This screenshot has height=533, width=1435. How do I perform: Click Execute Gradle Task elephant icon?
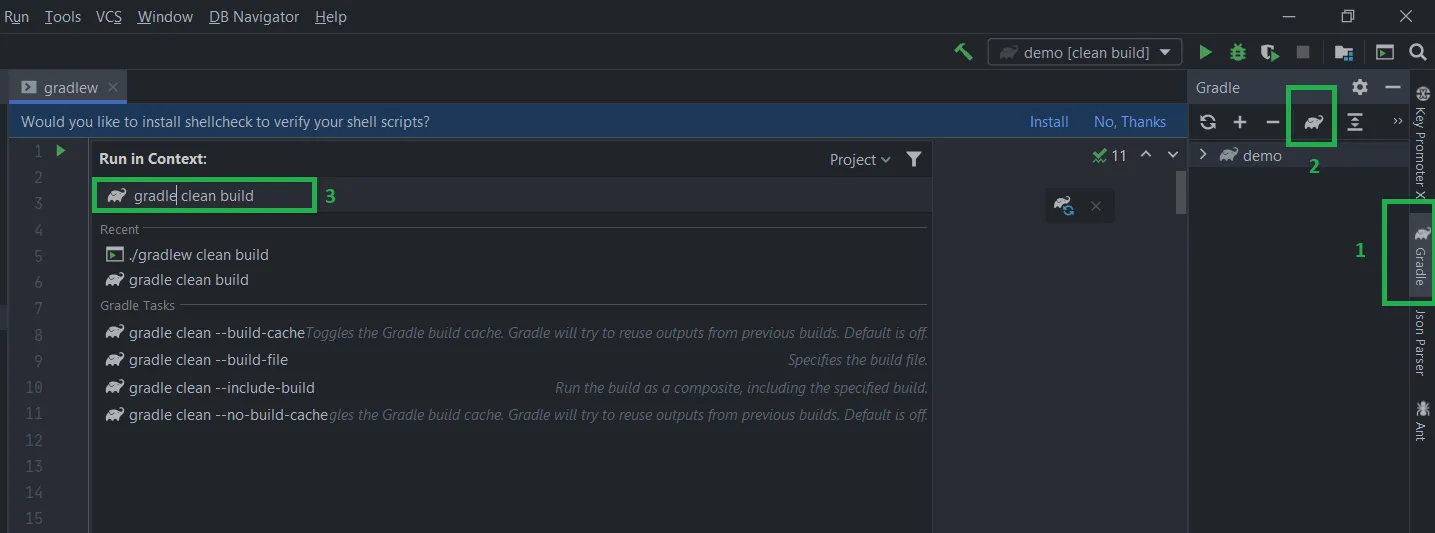point(1313,122)
